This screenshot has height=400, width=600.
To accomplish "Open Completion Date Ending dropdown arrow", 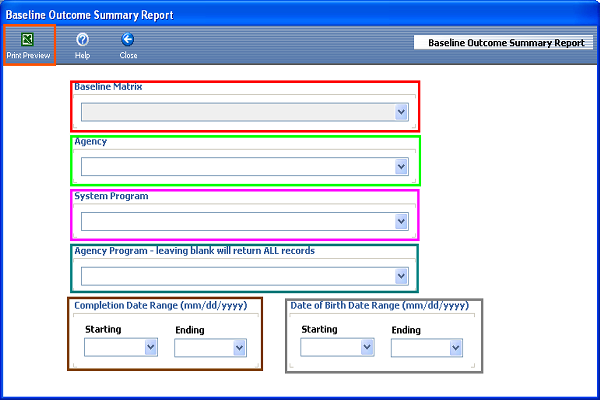I will tap(240, 348).
